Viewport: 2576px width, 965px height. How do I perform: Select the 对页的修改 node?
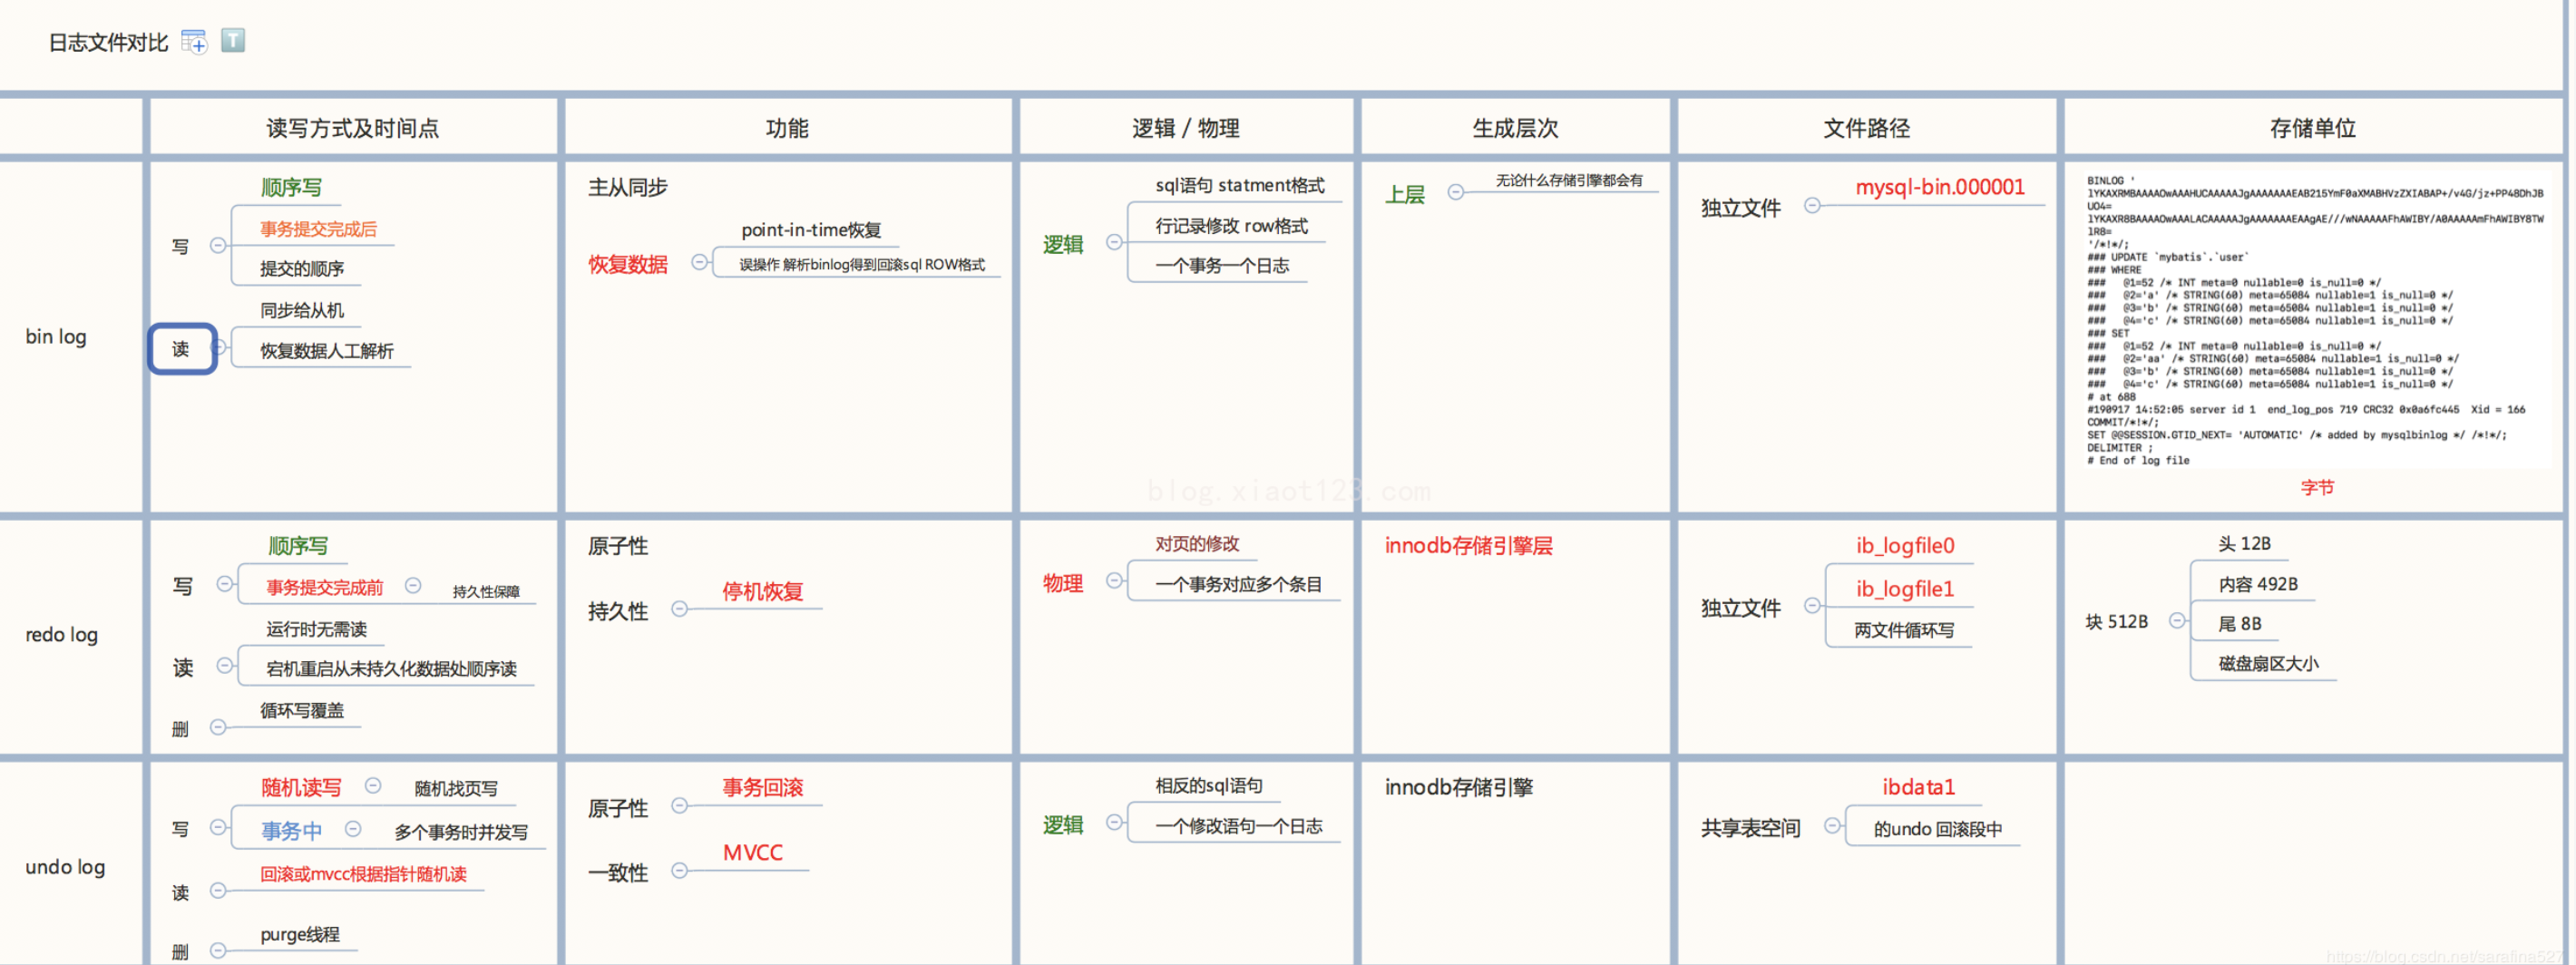(1197, 544)
